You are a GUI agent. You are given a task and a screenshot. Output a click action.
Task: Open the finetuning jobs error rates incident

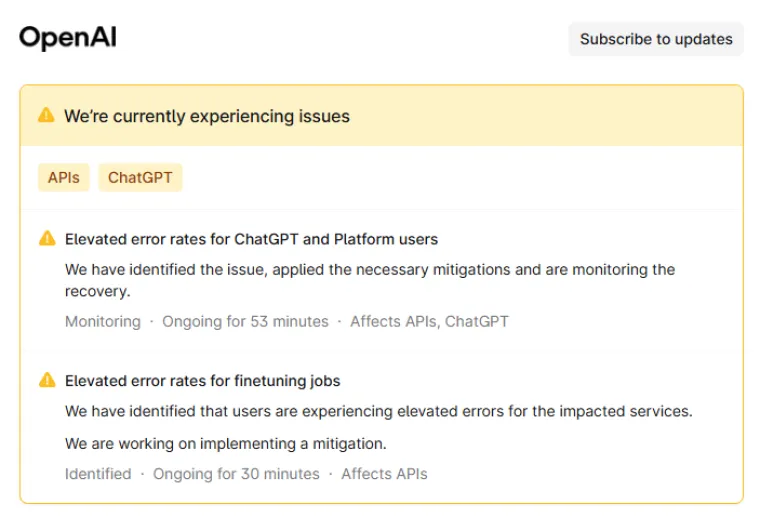click(x=202, y=381)
